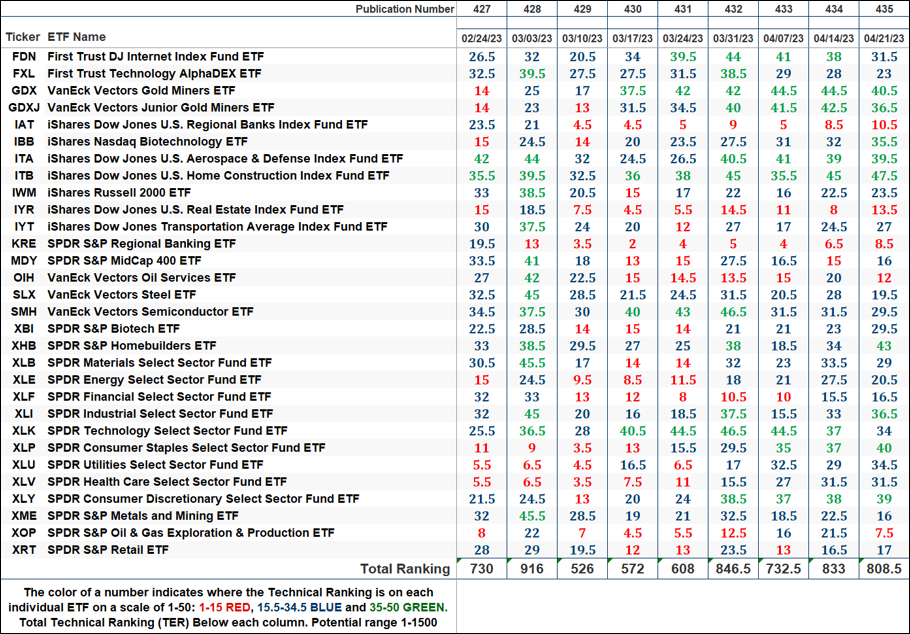
Task: Click SPDR S&P Homebuilders ETF name
Action: [x=132, y=346]
